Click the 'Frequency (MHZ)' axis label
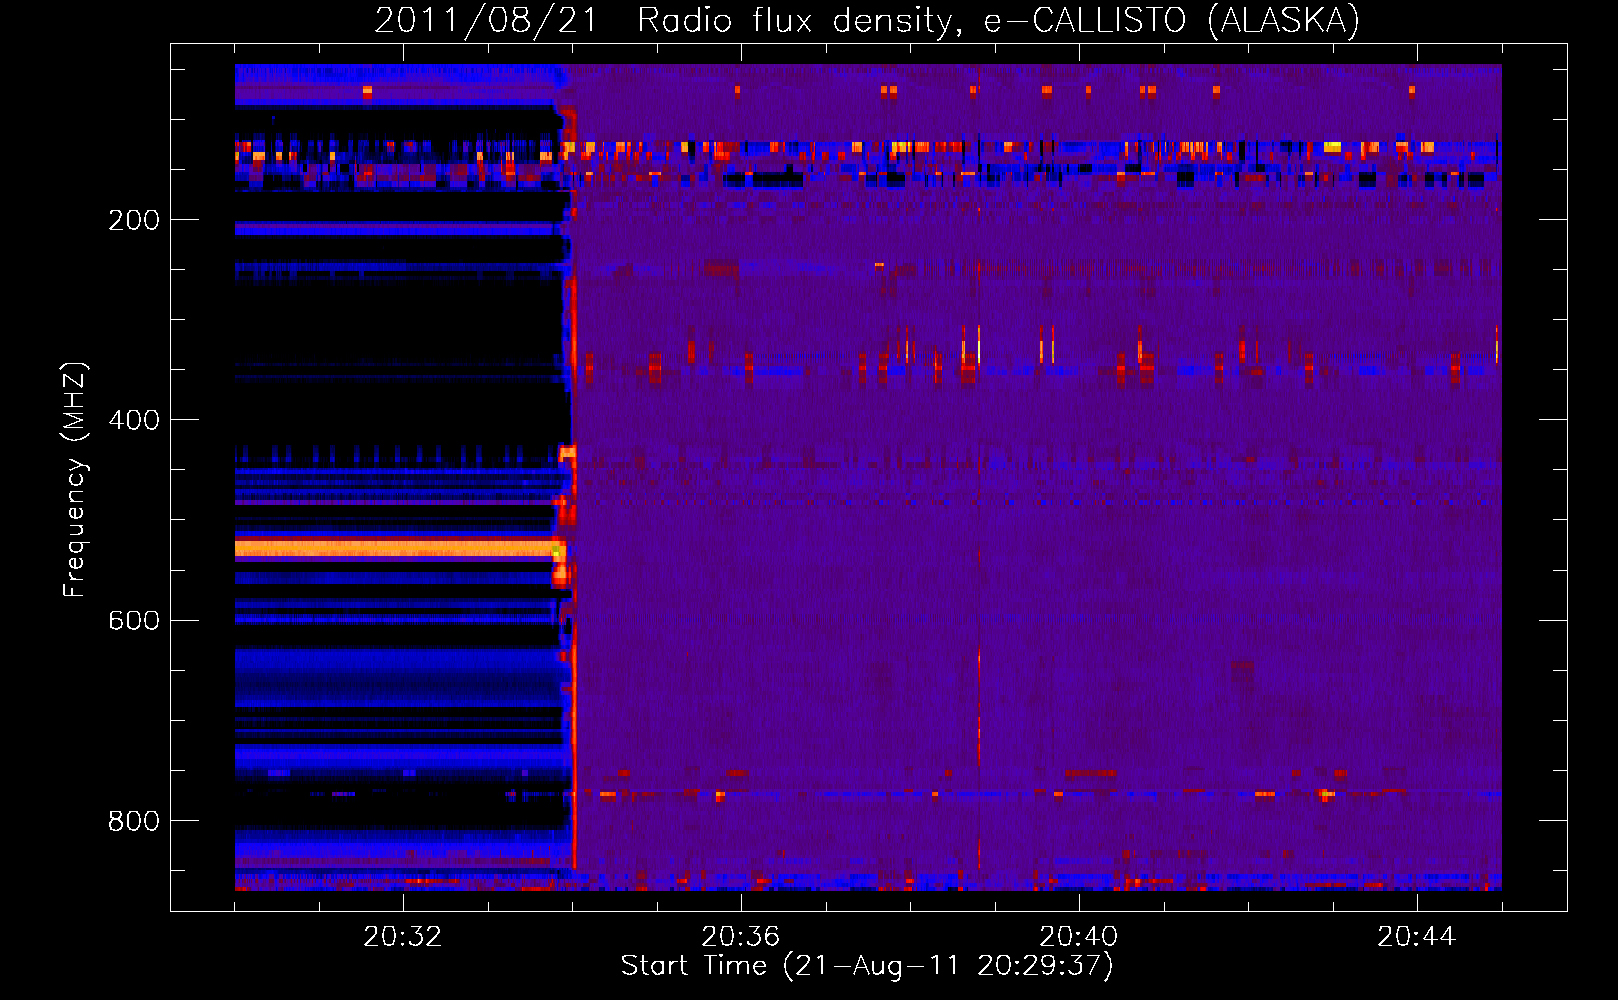 (x=75, y=479)
